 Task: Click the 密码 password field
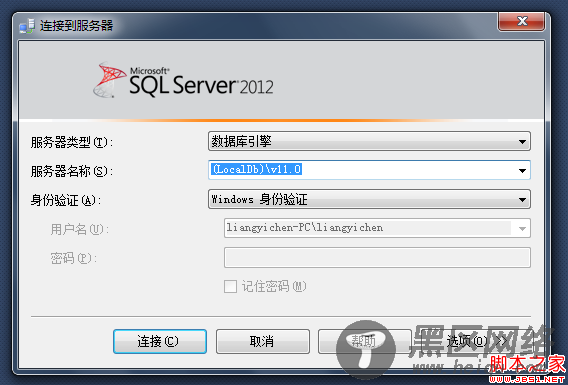377,258
